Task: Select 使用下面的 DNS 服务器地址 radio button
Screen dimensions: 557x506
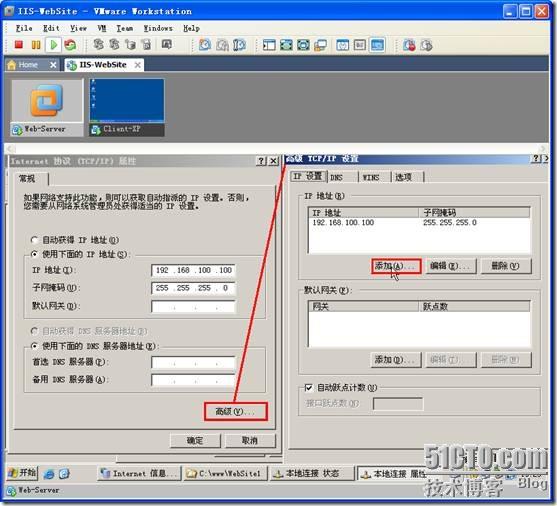Action: click(x=34, y=346)
